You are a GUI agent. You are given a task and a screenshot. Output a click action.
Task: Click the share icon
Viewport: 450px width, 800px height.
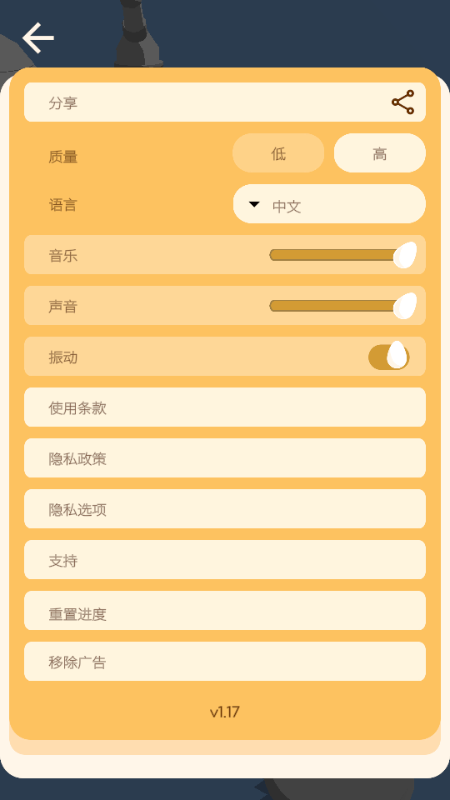(x=403, y=102)
